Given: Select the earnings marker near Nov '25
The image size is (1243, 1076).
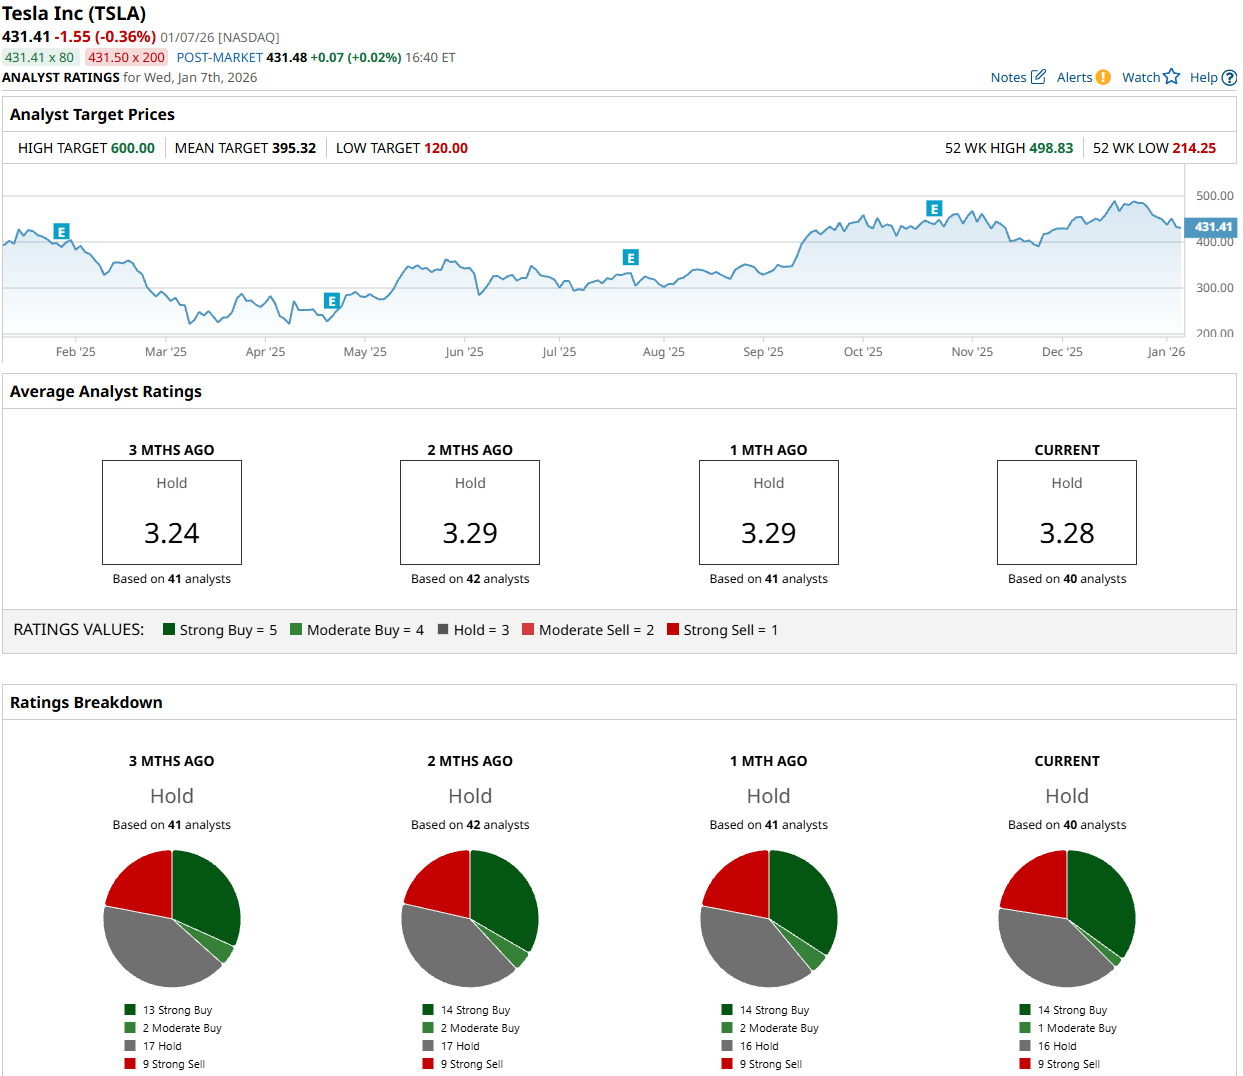Looking at the screenshot, I should pos(934,209).
